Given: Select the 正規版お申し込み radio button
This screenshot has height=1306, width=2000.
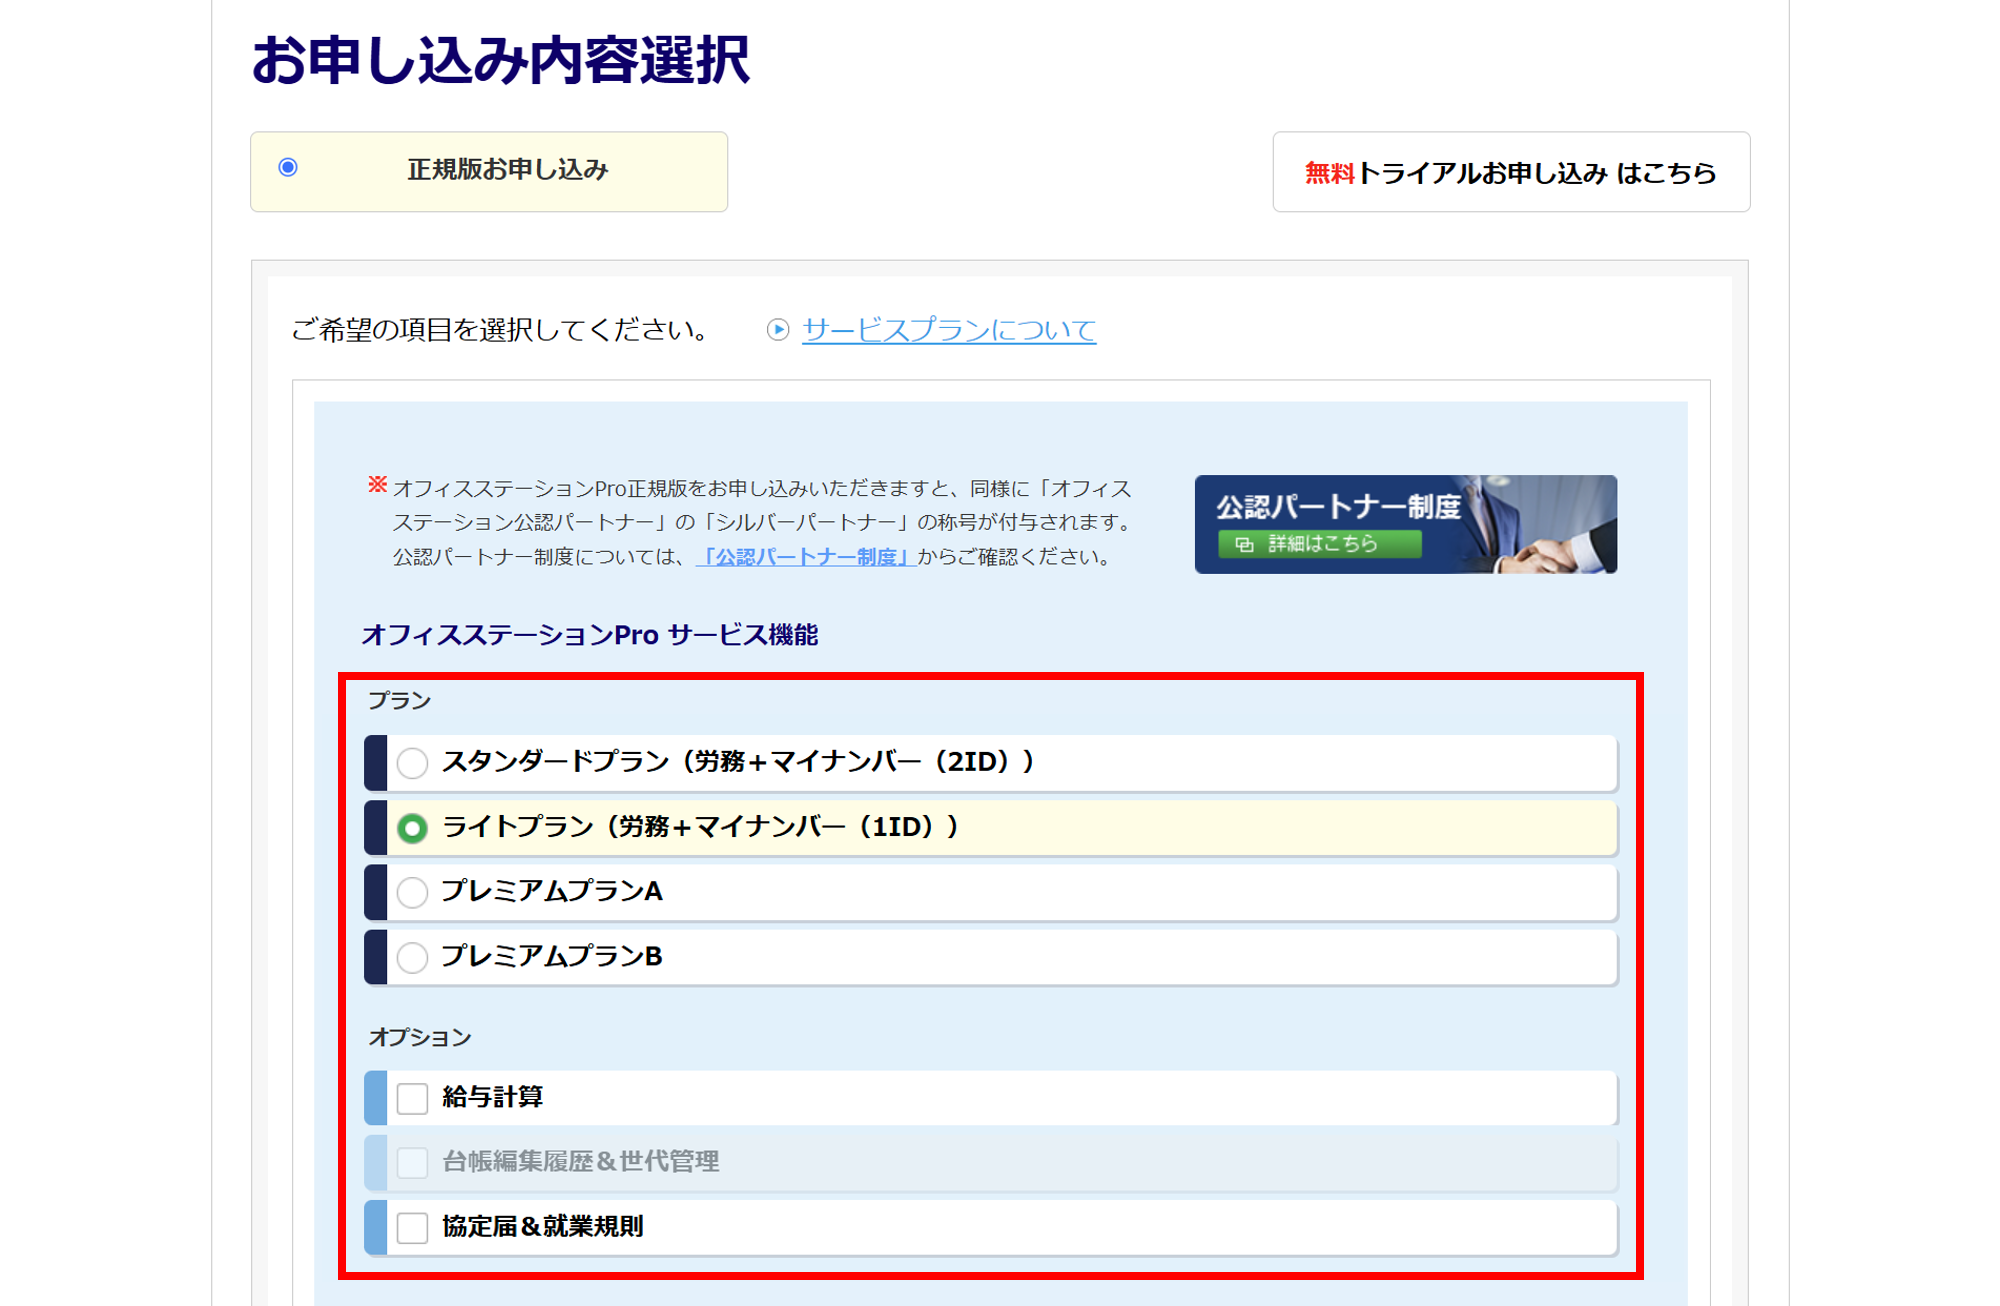Looking at the screenshot, I should [x=288, y=168].
